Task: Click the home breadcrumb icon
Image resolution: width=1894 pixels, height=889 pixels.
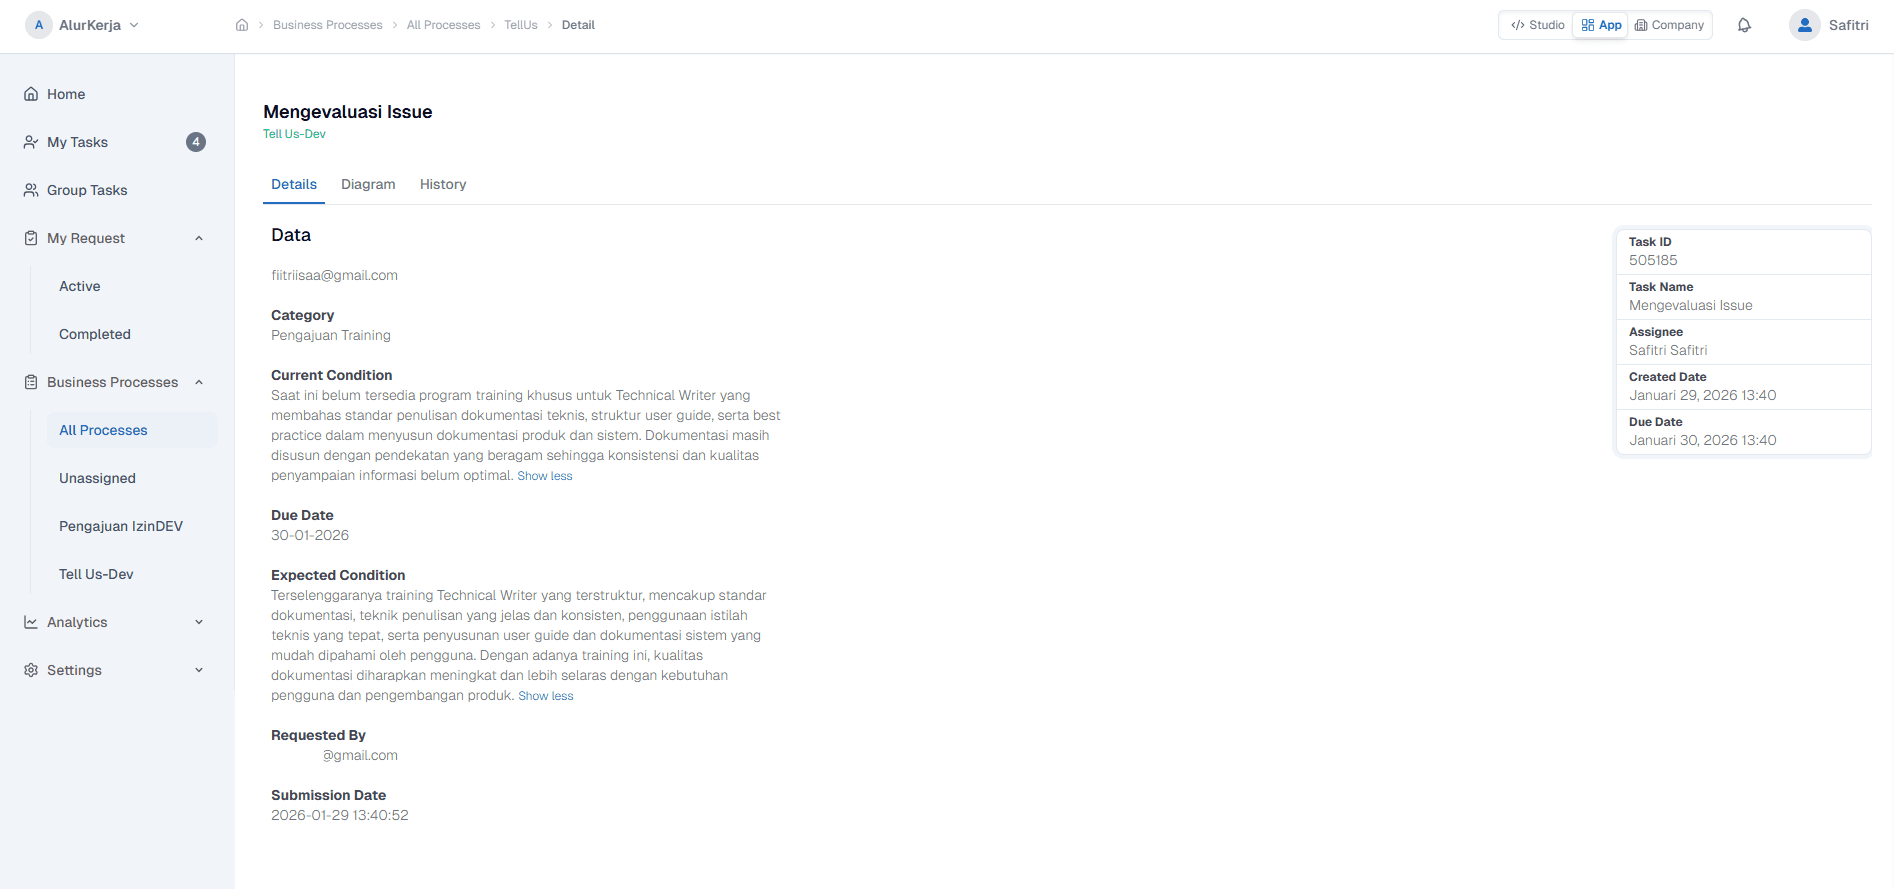Action: click(242, 25)
